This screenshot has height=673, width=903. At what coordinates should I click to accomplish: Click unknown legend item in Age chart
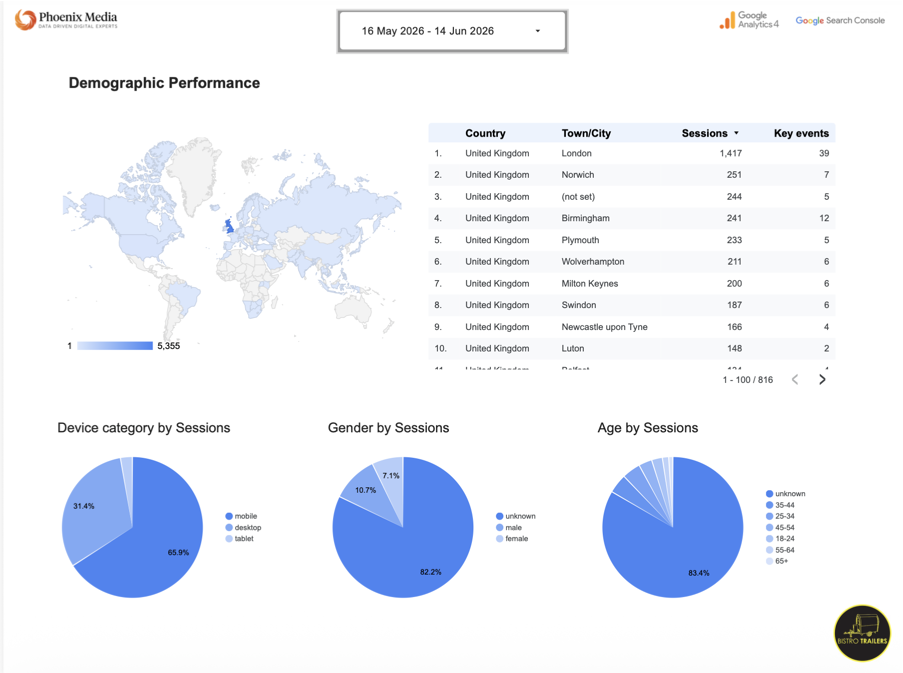[x=786, y=493]
